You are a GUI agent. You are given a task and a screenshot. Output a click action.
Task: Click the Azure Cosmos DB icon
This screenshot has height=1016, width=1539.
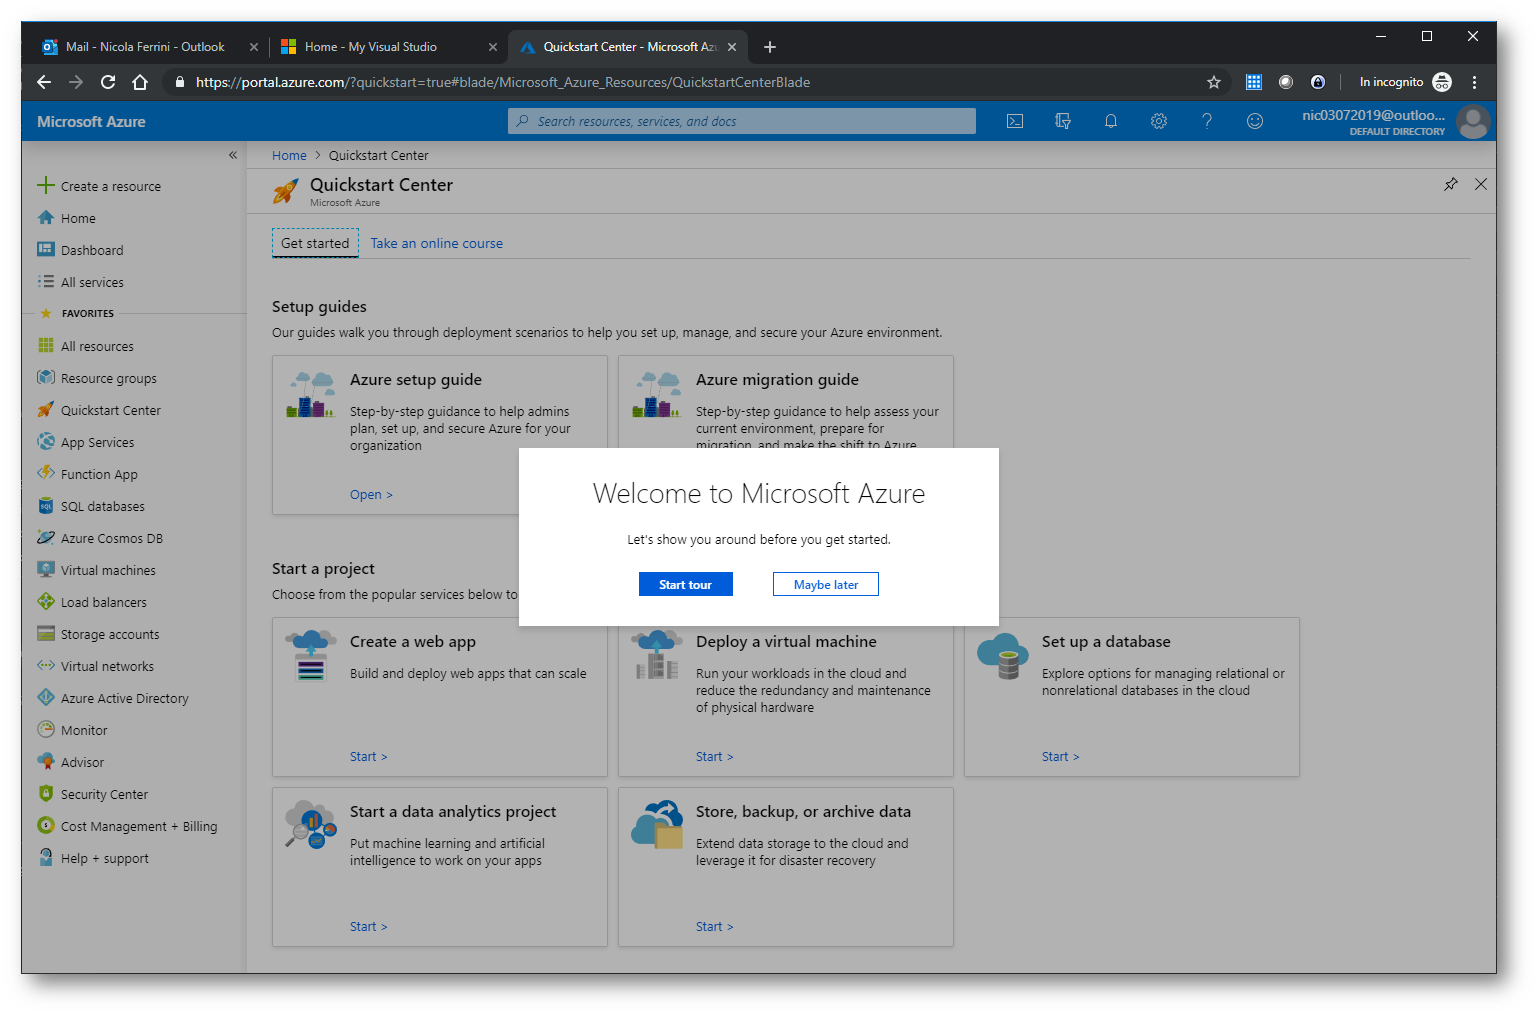click(x=46, y=537)
